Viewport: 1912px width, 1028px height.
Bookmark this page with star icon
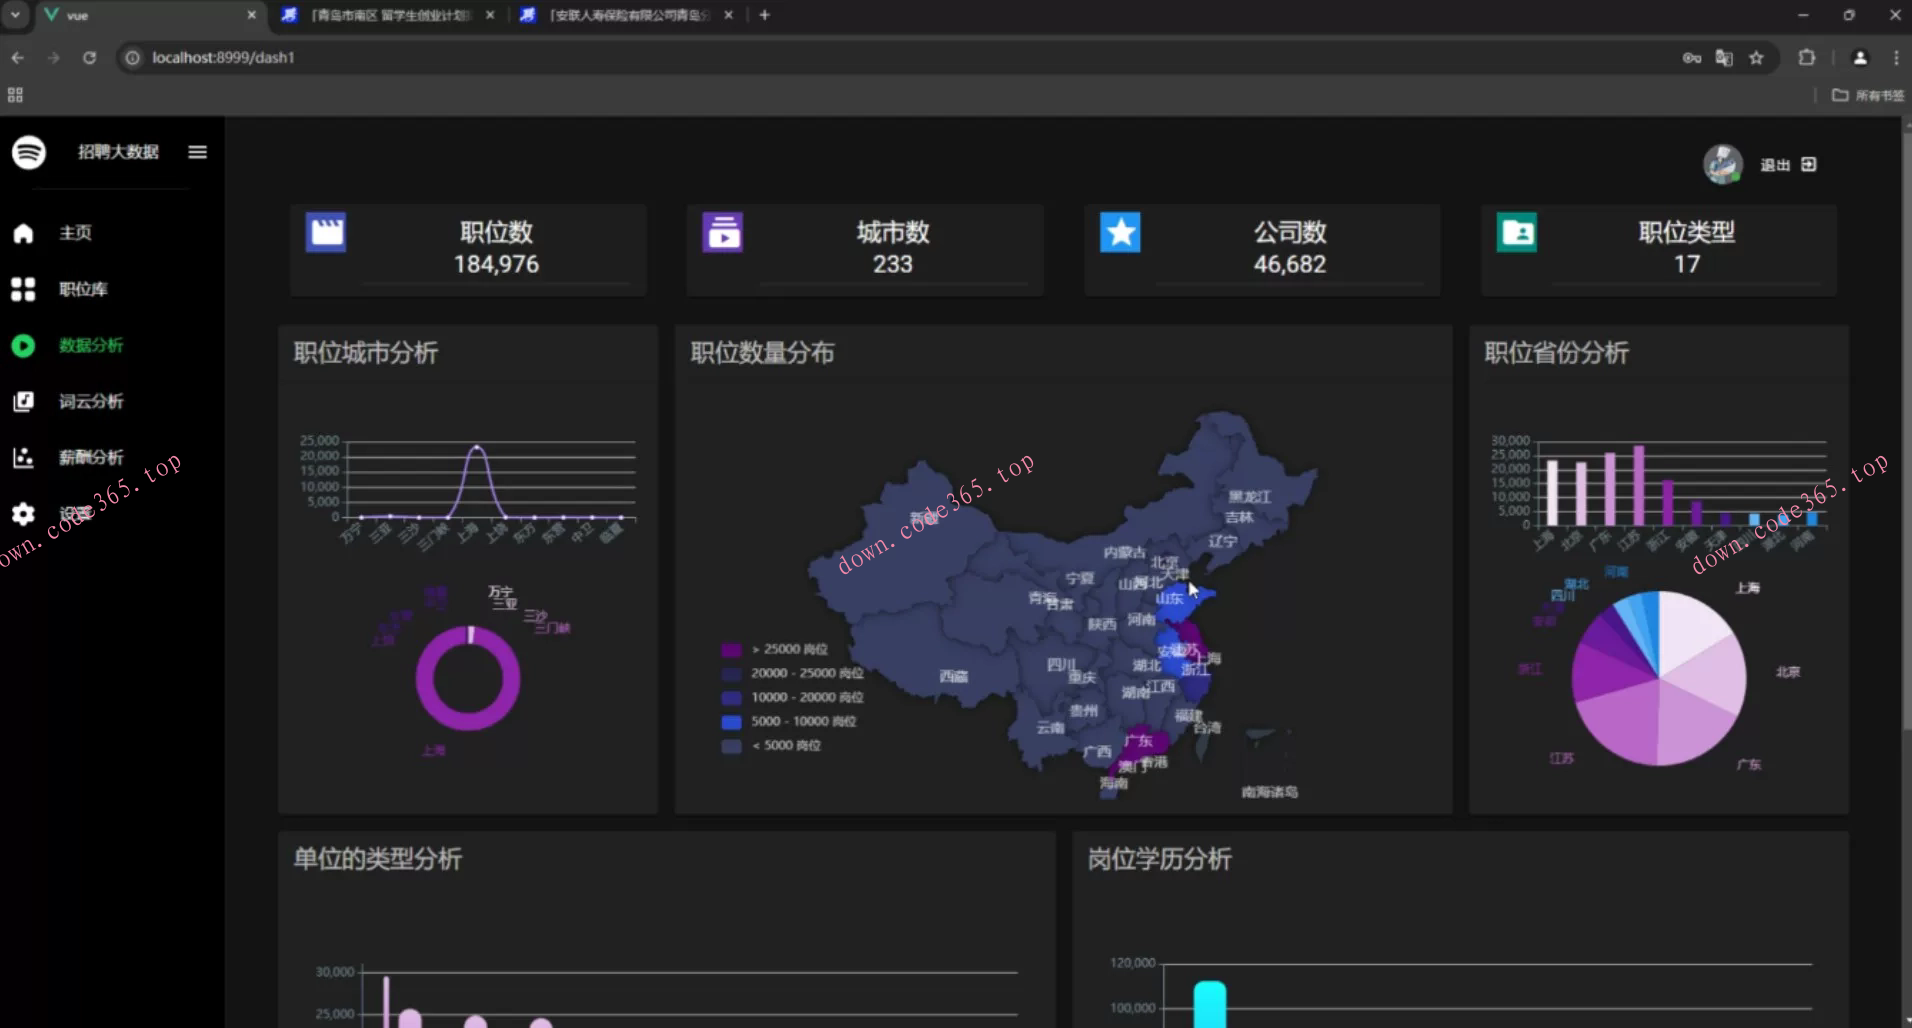click(x=1756, y=58)
